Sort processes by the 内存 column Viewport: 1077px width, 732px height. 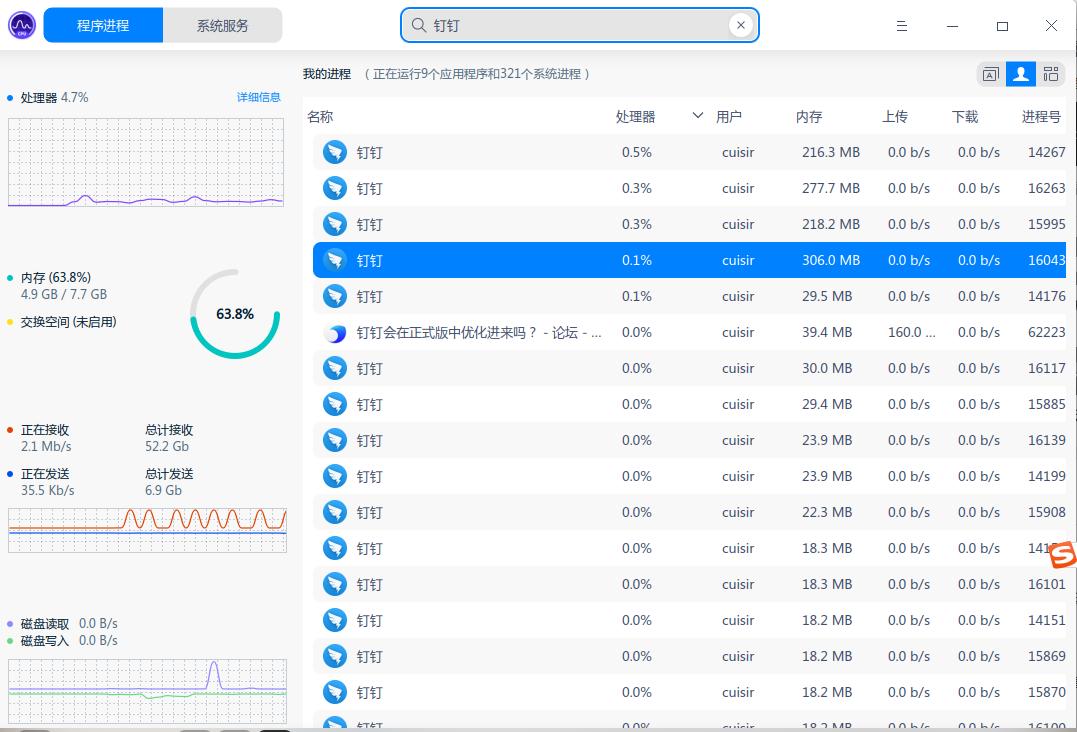809,116
